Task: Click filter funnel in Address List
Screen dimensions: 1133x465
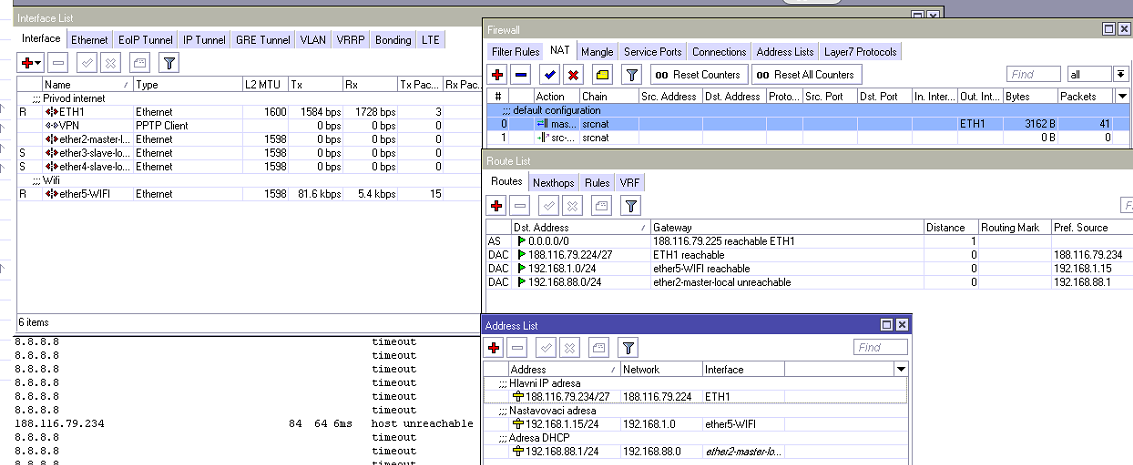Action: (629, 348)
